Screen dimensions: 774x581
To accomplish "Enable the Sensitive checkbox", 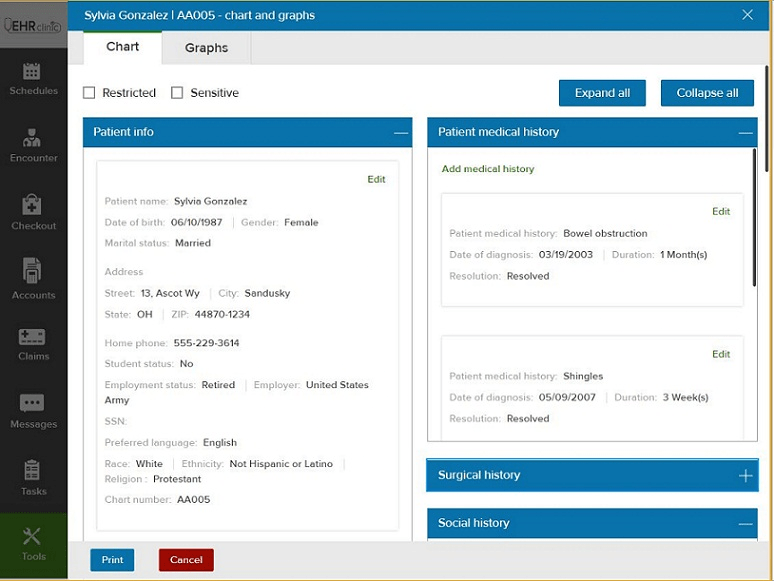I will [x=177, y=93].
